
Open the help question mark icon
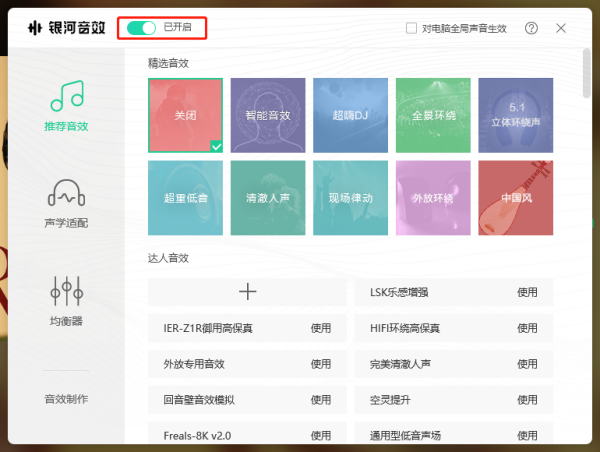click(x=531, y=28)
